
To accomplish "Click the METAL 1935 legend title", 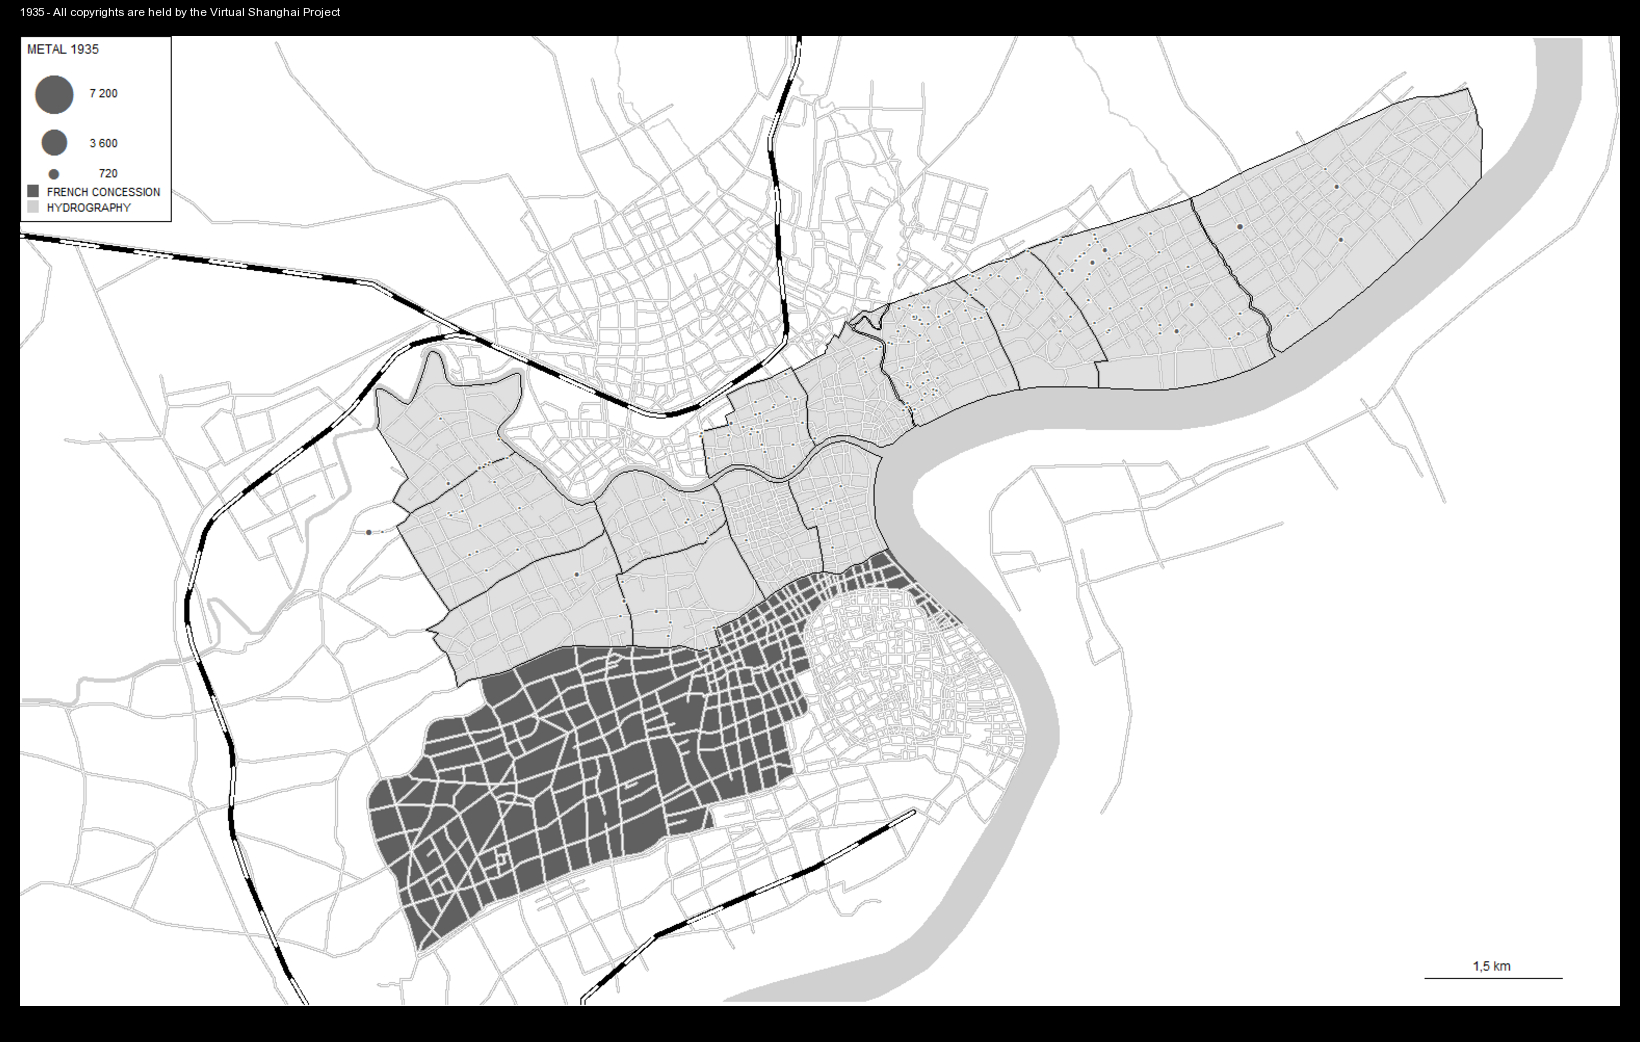I will (x=63, y=49).
